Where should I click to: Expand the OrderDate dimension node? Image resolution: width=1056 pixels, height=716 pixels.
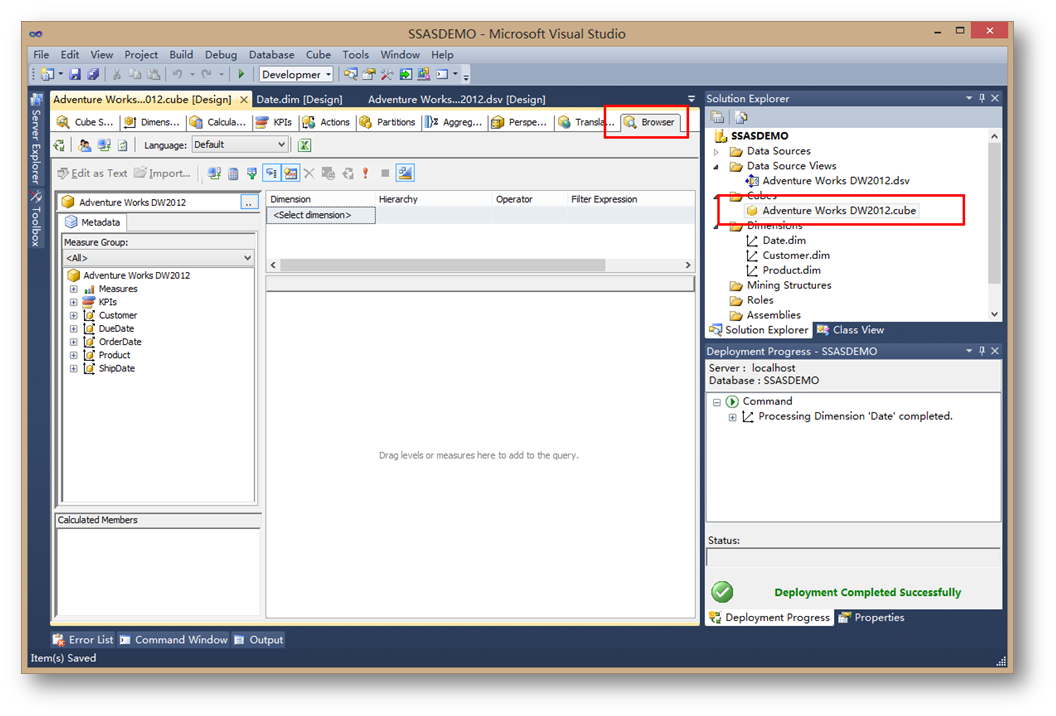pos(73,342)
